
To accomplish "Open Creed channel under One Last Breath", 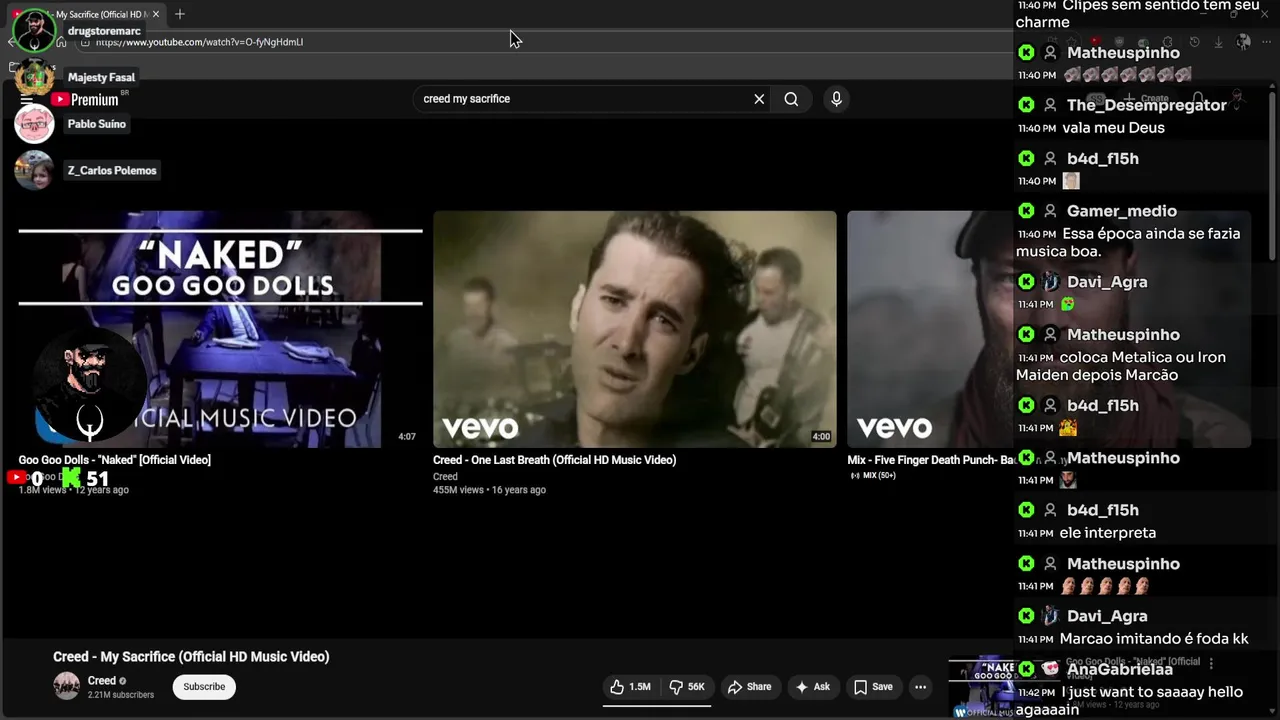I will click(445, 477).
